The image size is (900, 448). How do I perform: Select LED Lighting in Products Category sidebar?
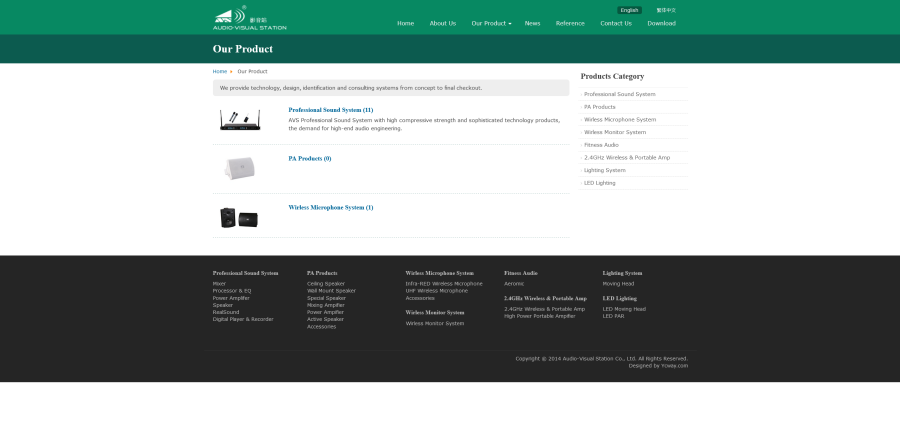(599, 183)
